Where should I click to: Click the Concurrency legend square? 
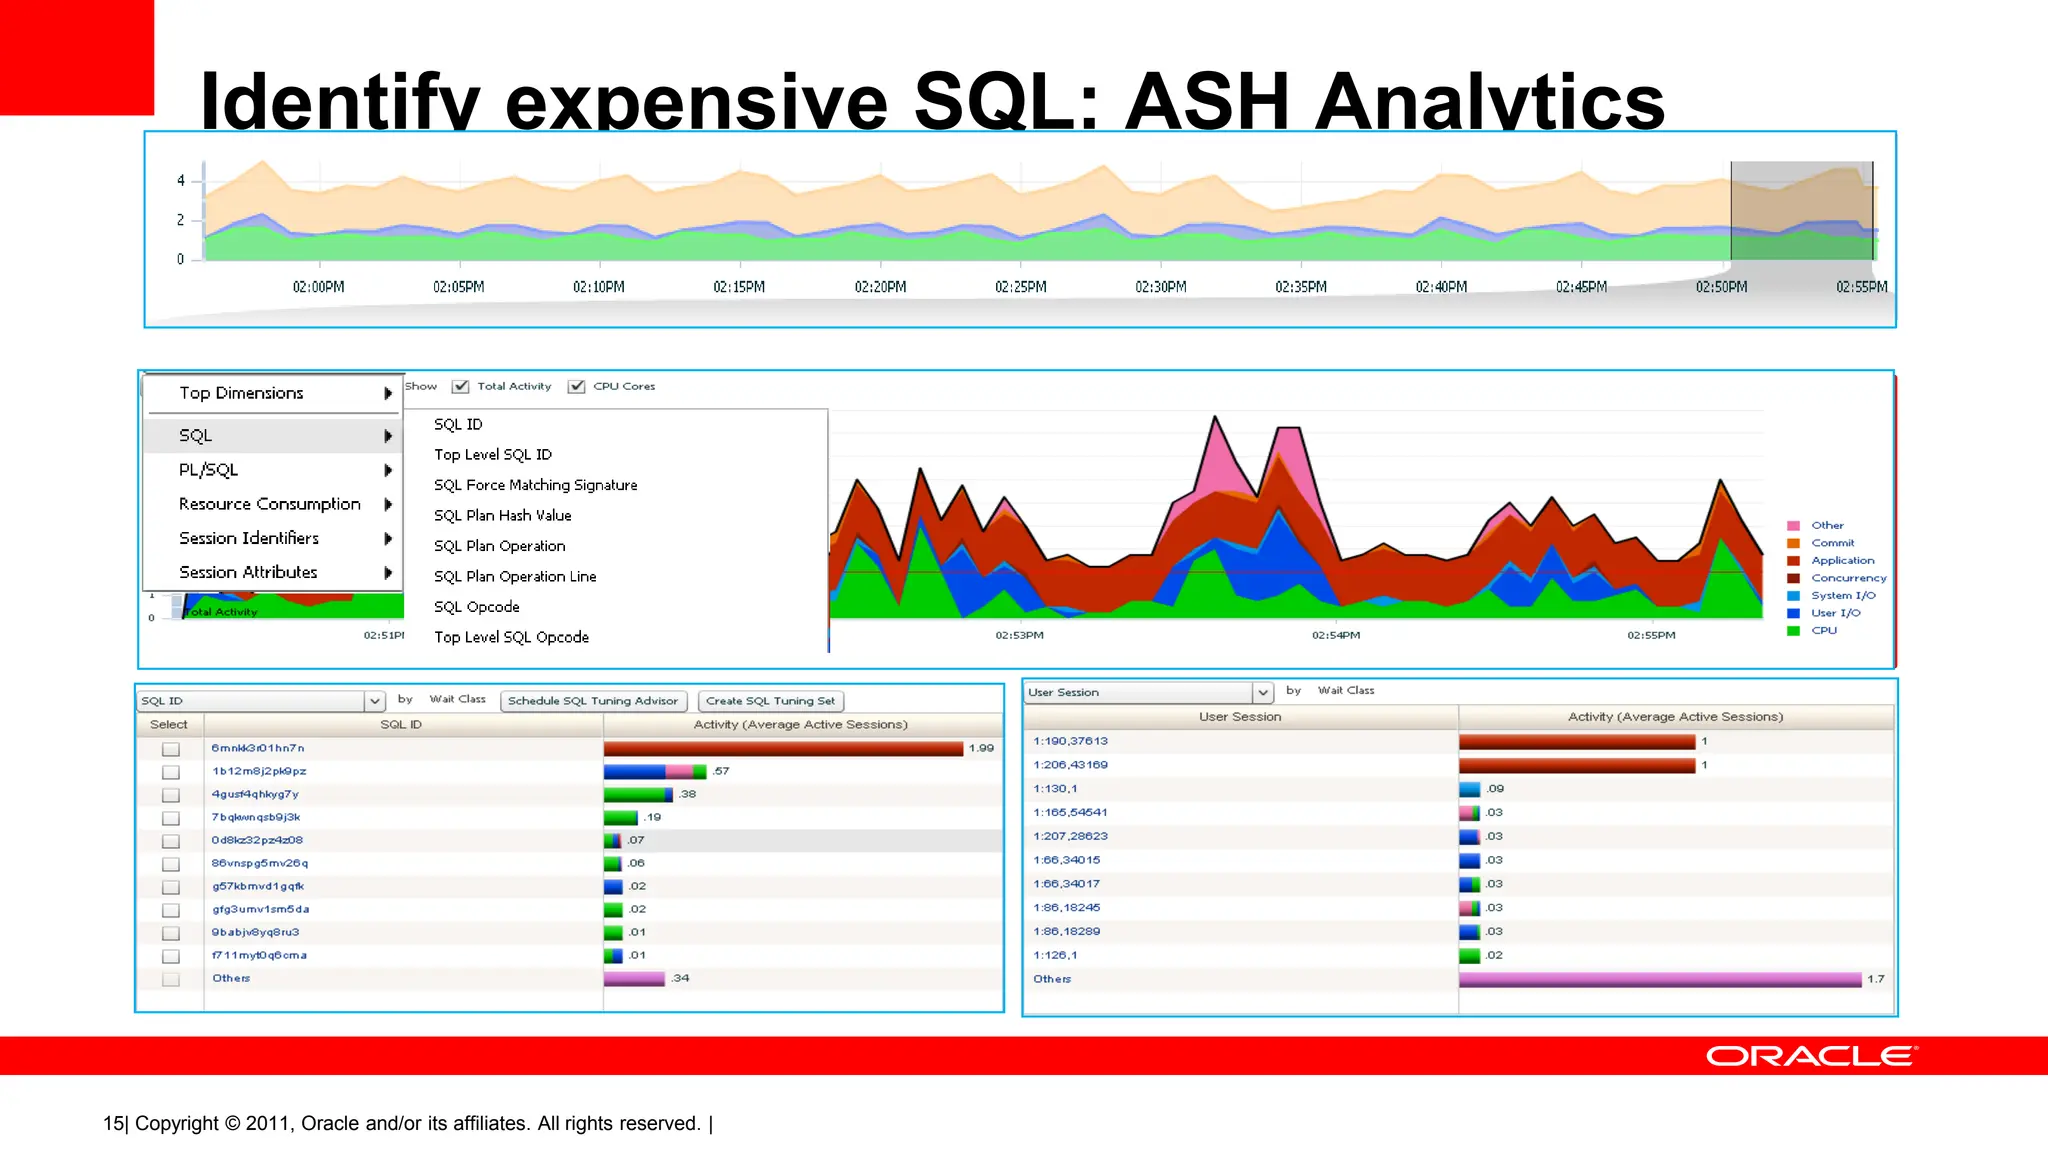coord(1793,578)
